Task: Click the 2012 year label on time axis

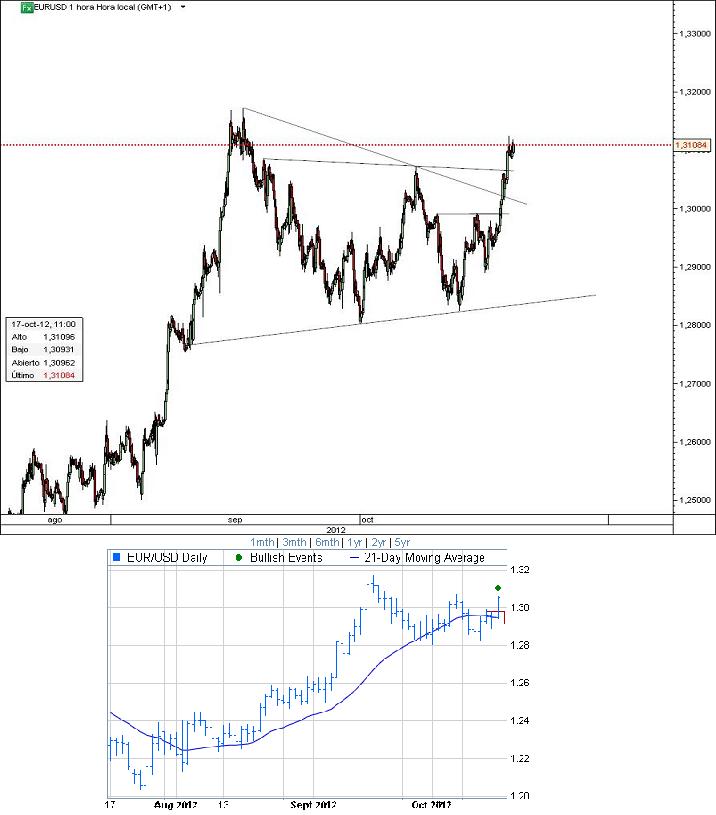Action: click(x=336, y=530)
